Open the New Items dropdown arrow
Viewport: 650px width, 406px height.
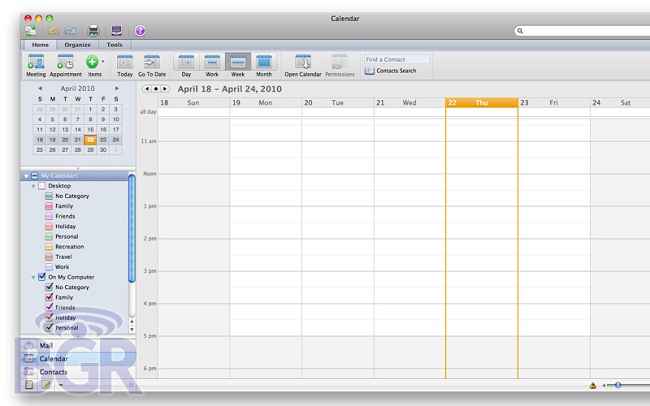pos(102,62)
